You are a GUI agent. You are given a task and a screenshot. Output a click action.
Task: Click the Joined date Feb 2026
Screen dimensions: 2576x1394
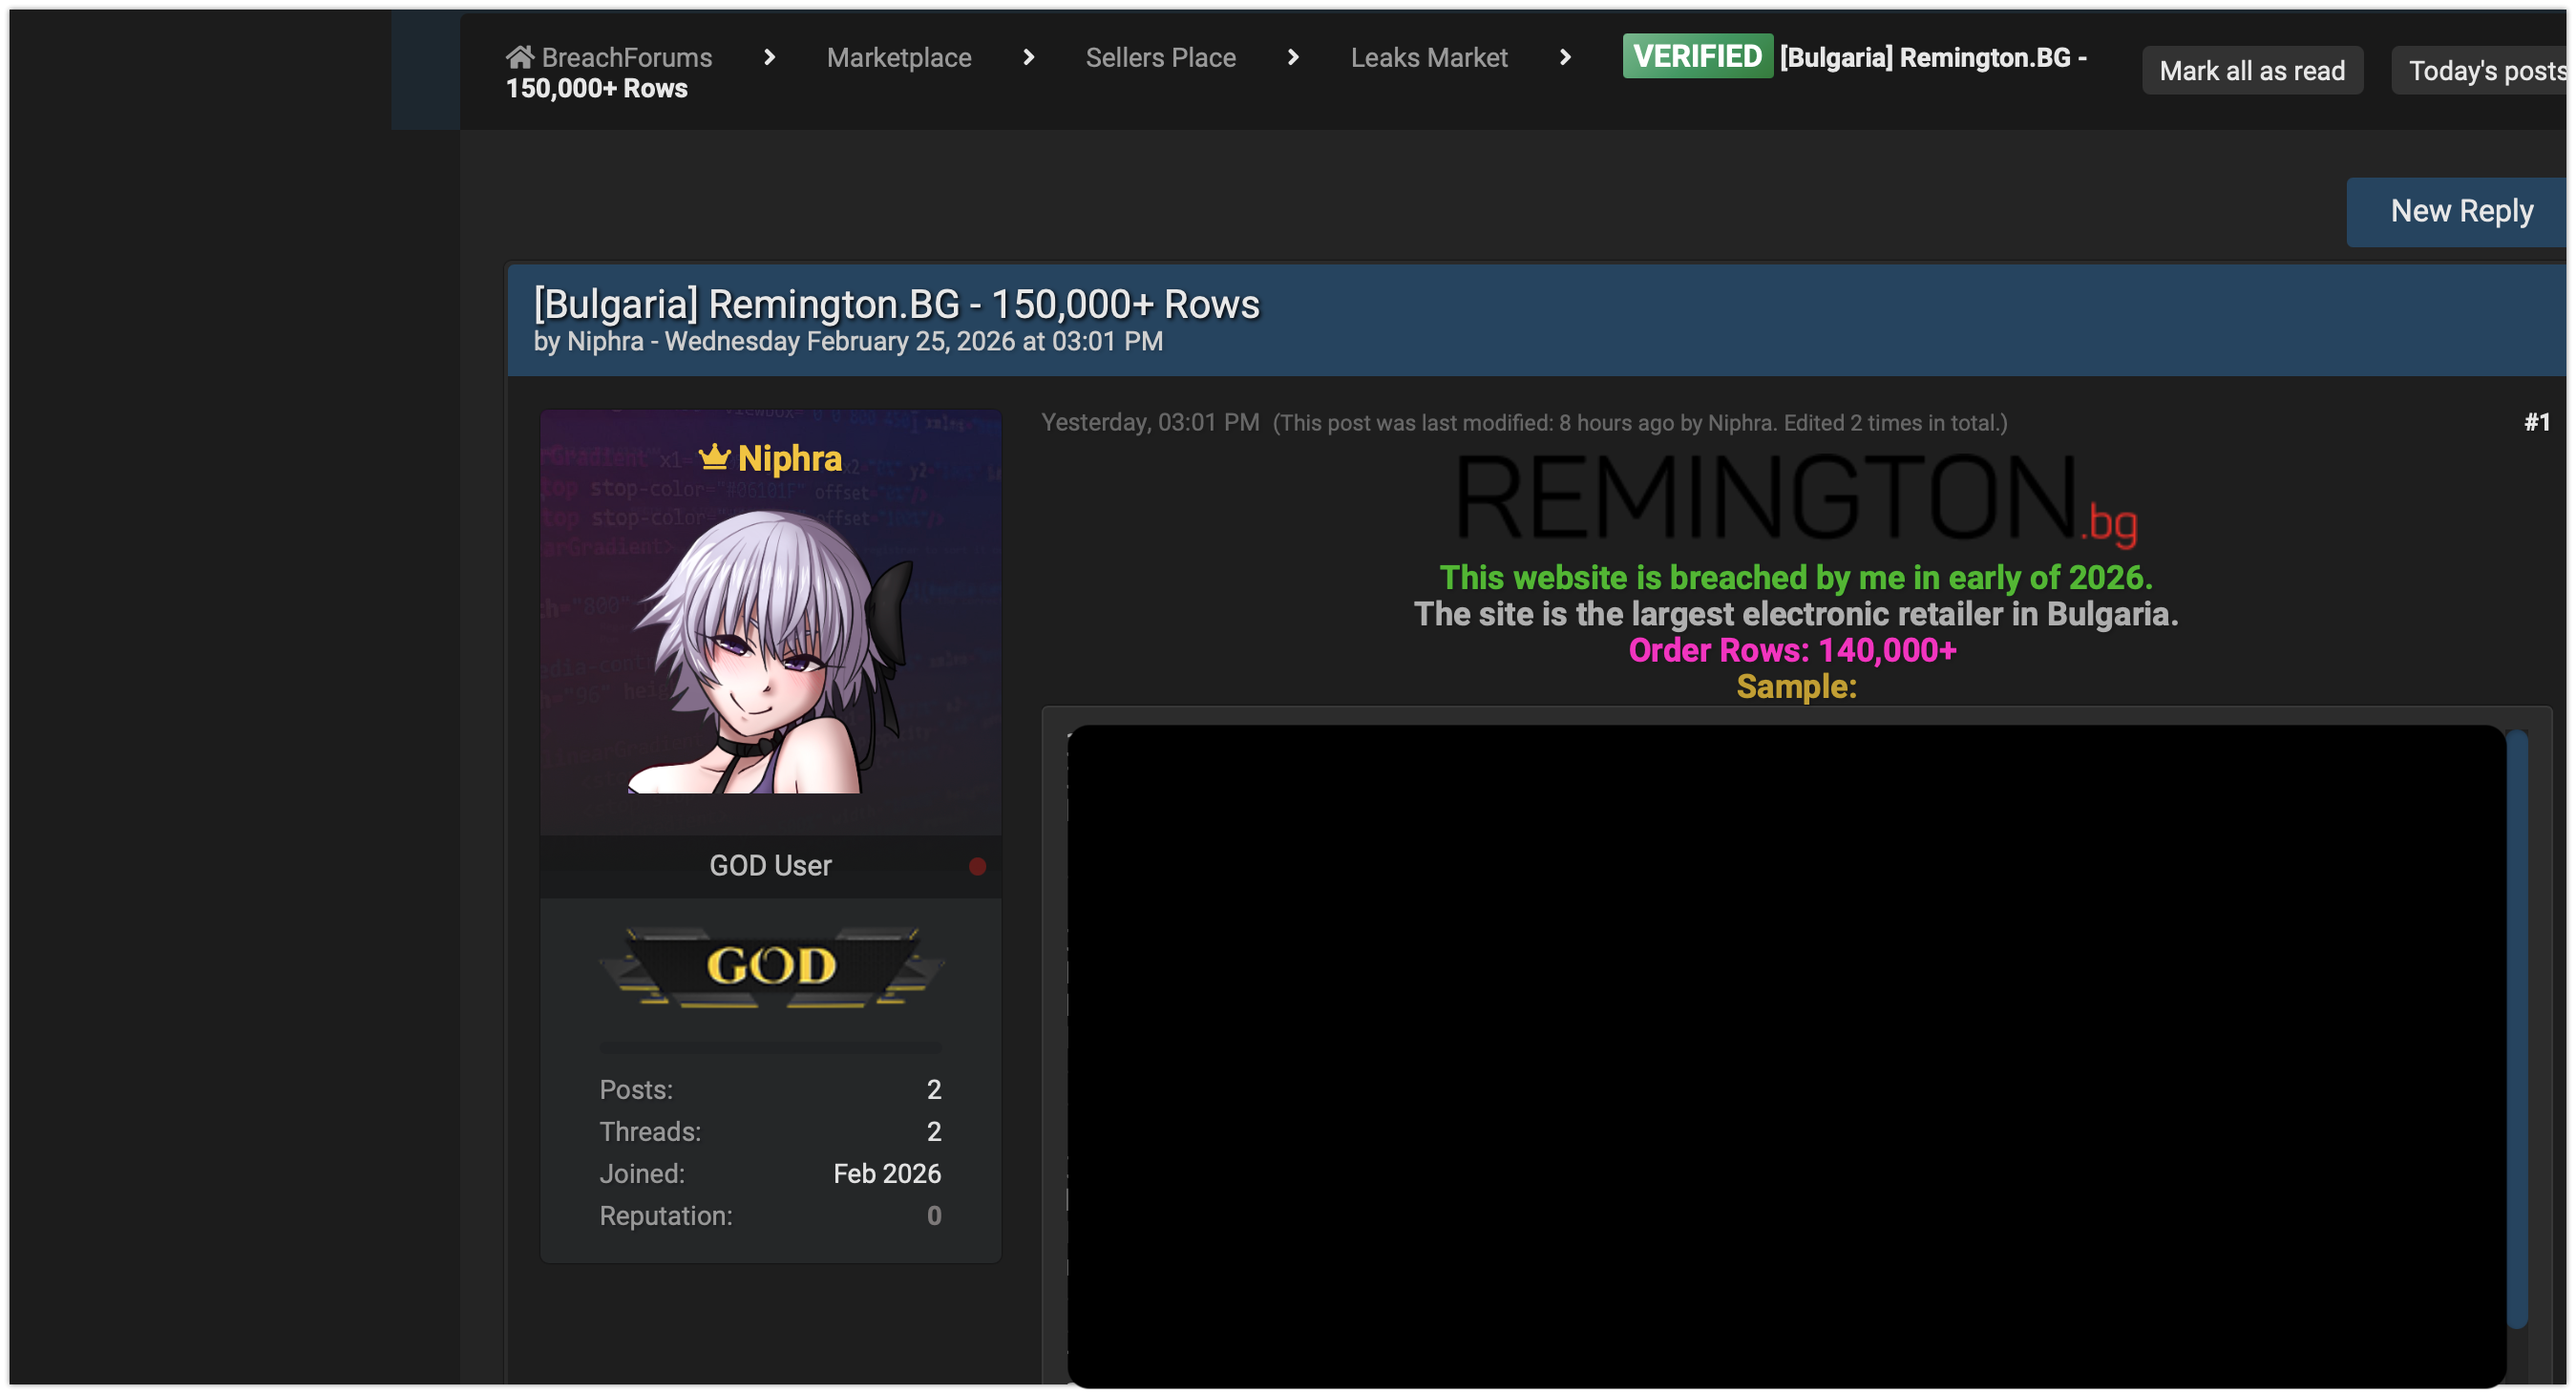click(x=886, y=1173)
